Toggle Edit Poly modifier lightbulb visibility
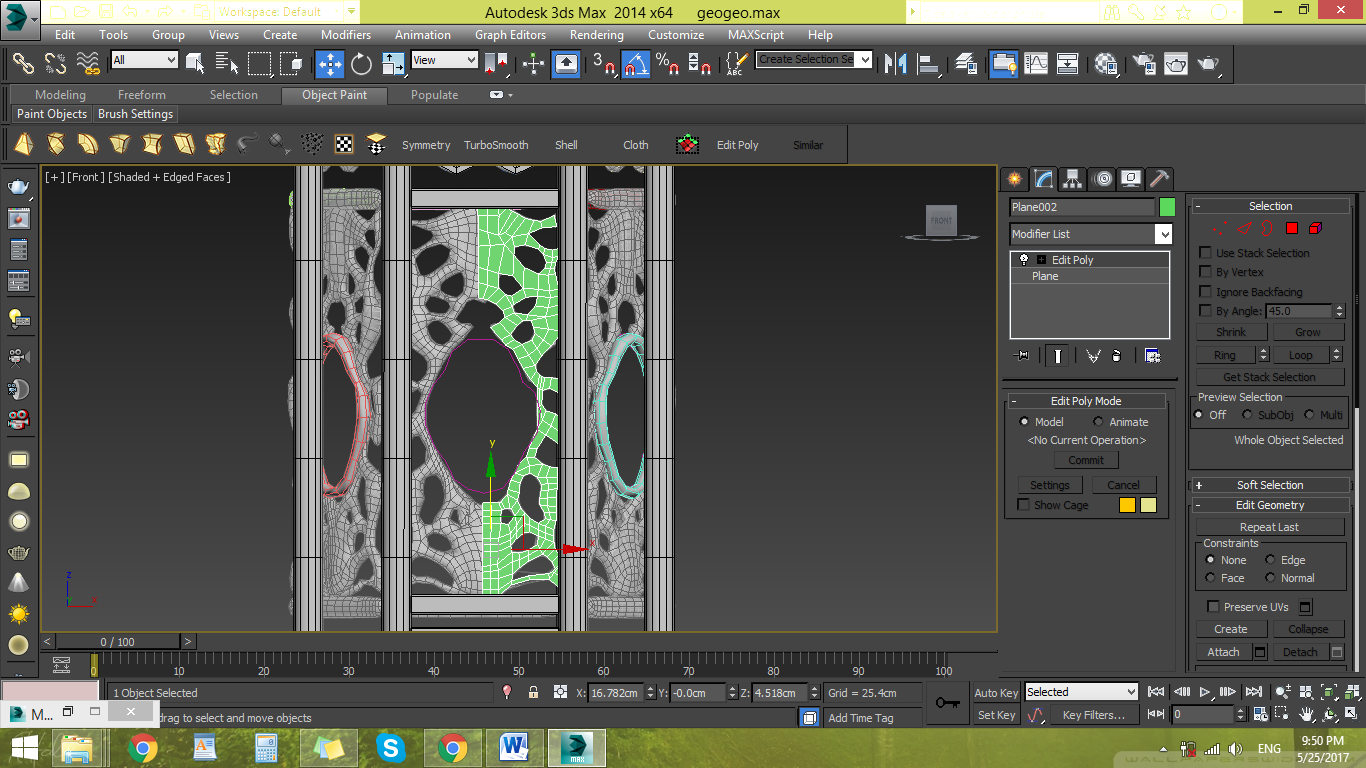This screenshot has width=1366, height=768. click(1023, 259)
